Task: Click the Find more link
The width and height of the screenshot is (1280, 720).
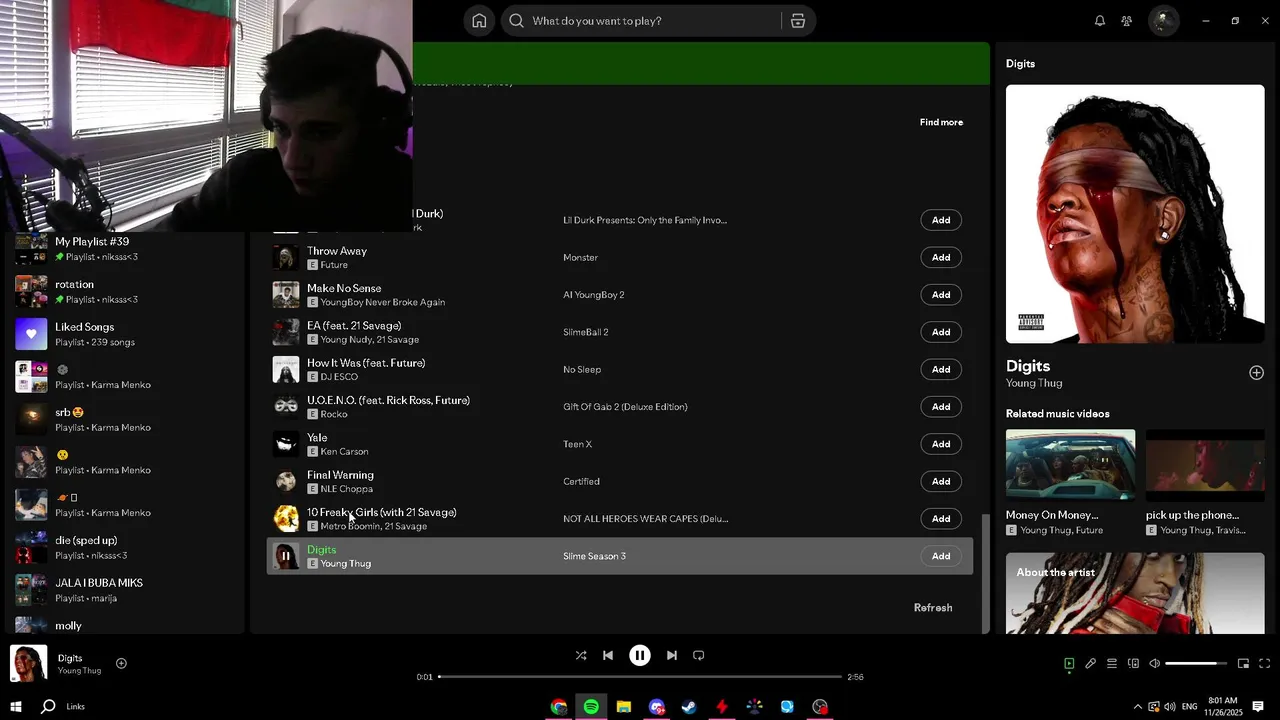Action: tap(941, 122)
